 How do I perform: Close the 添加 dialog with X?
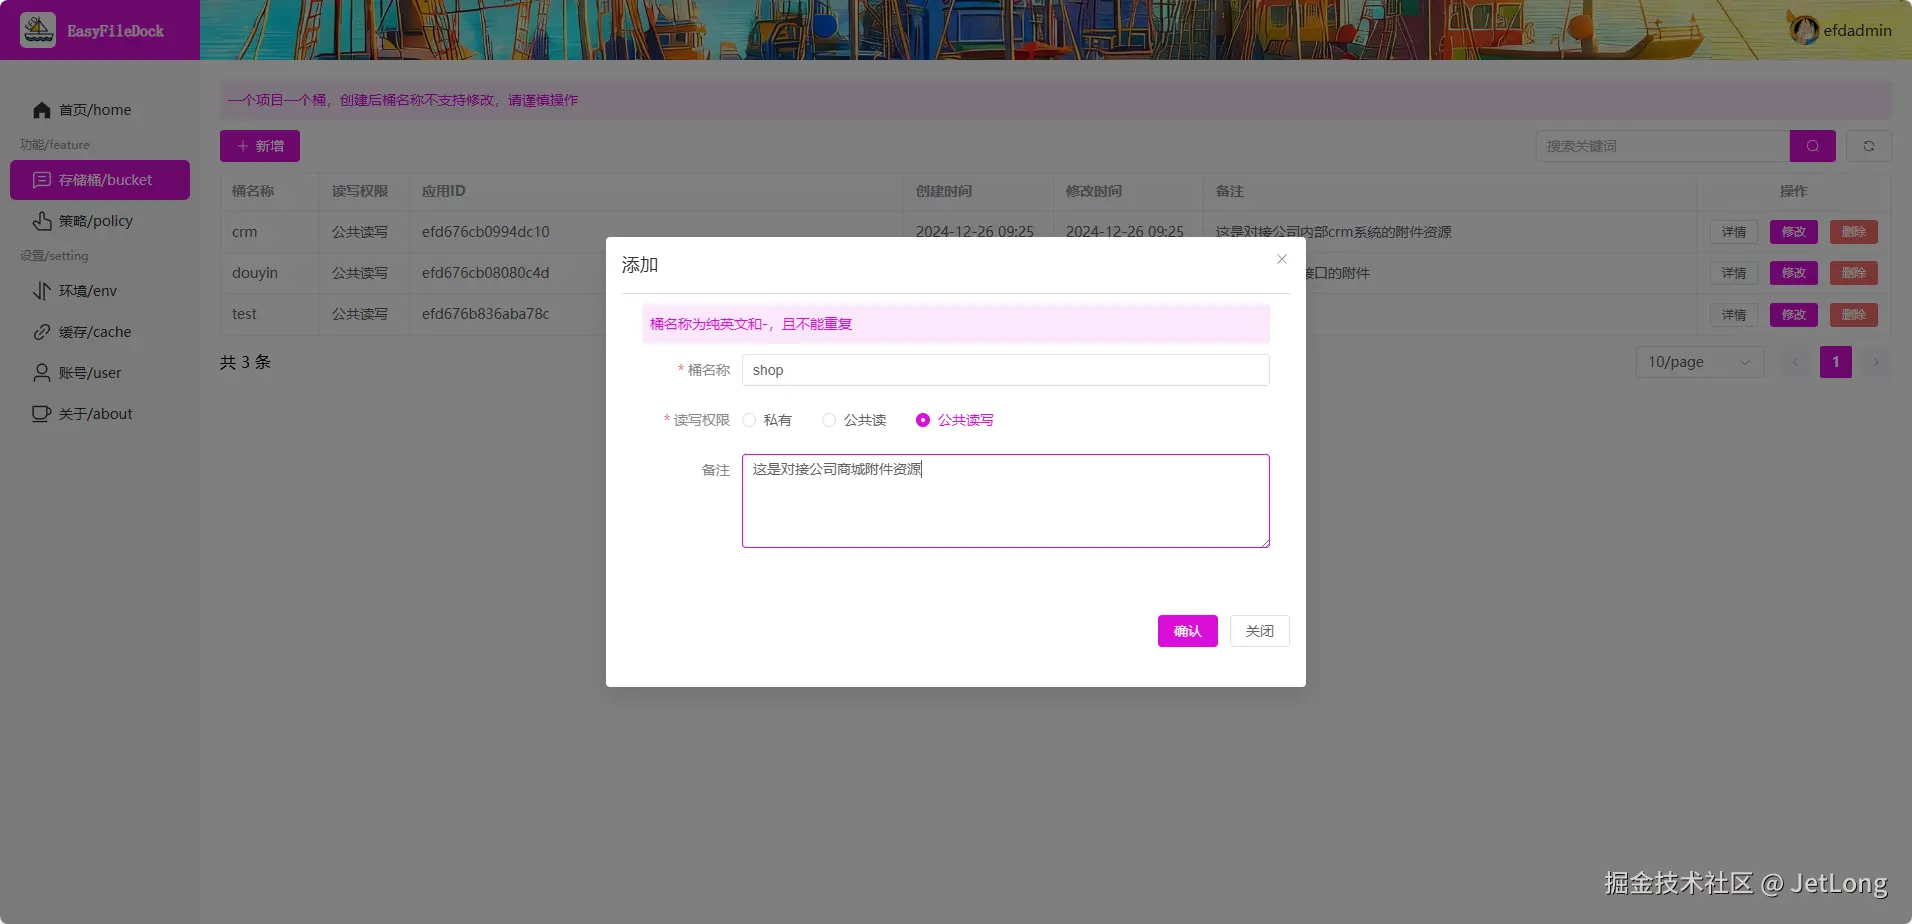click(1282, 259)
